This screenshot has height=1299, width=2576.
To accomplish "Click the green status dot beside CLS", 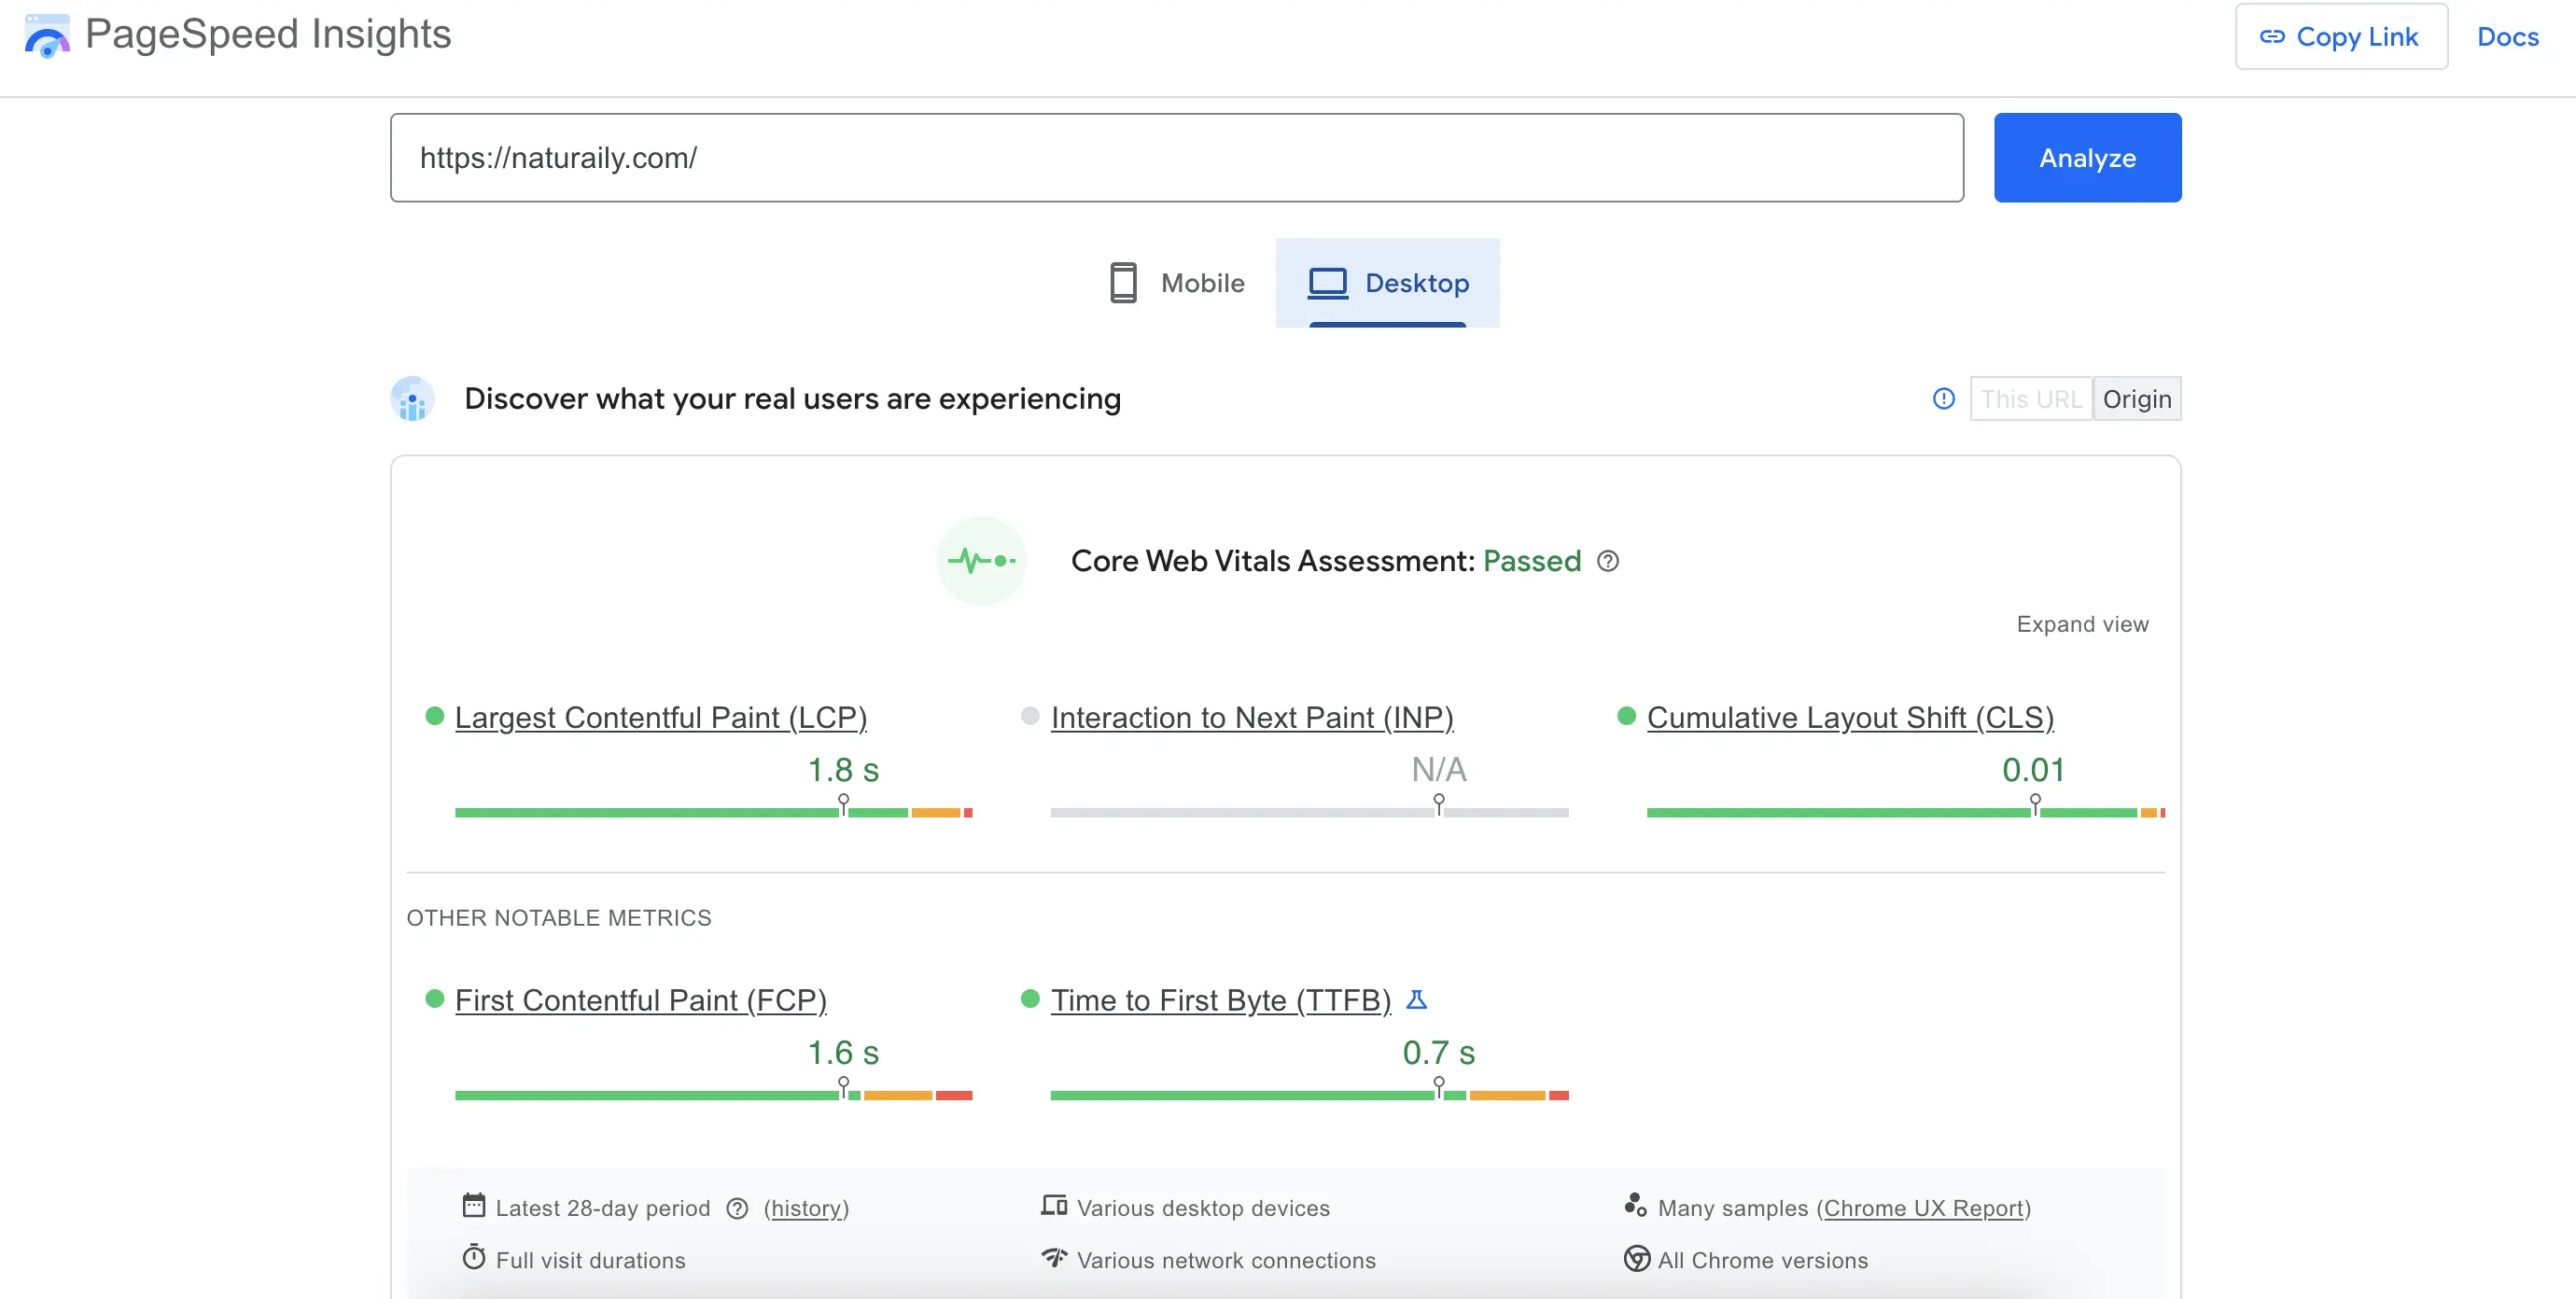I will click(1626, 716).
